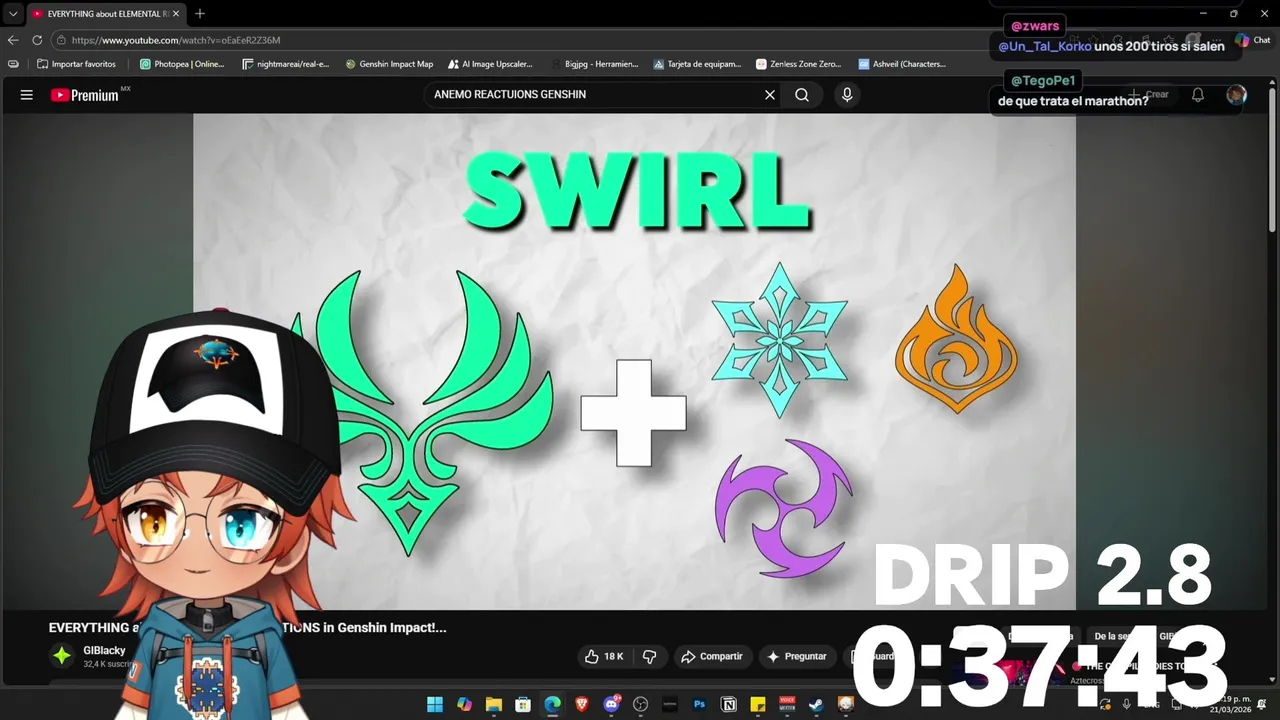Open Steam from taskbar

[x=817, y=704]
